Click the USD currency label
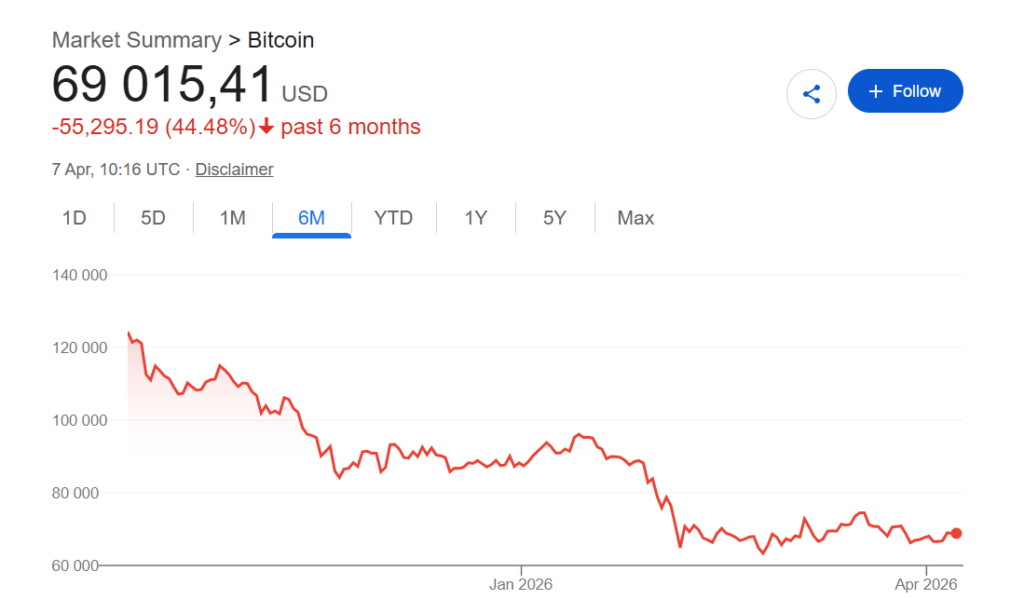1024x599 pixels. tap(304, 94)
